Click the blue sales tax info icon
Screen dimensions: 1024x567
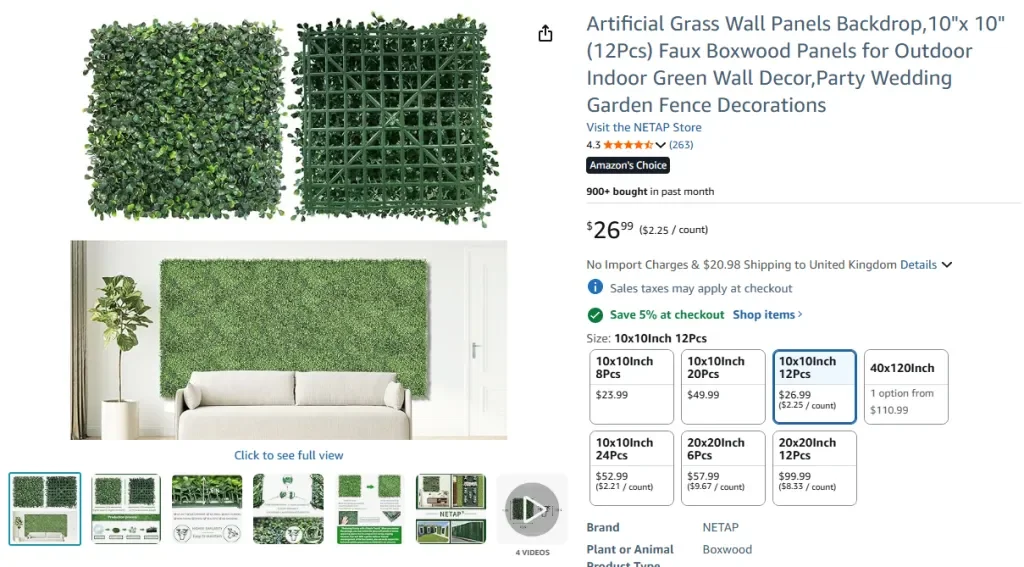pos(595,288)
